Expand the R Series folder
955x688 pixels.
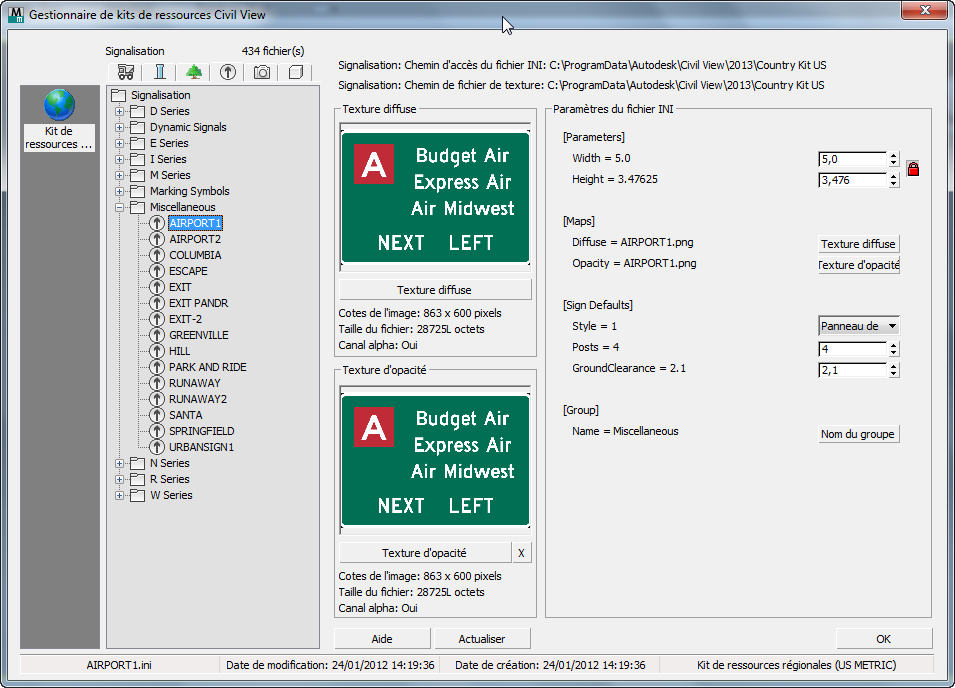click(119, 479)
